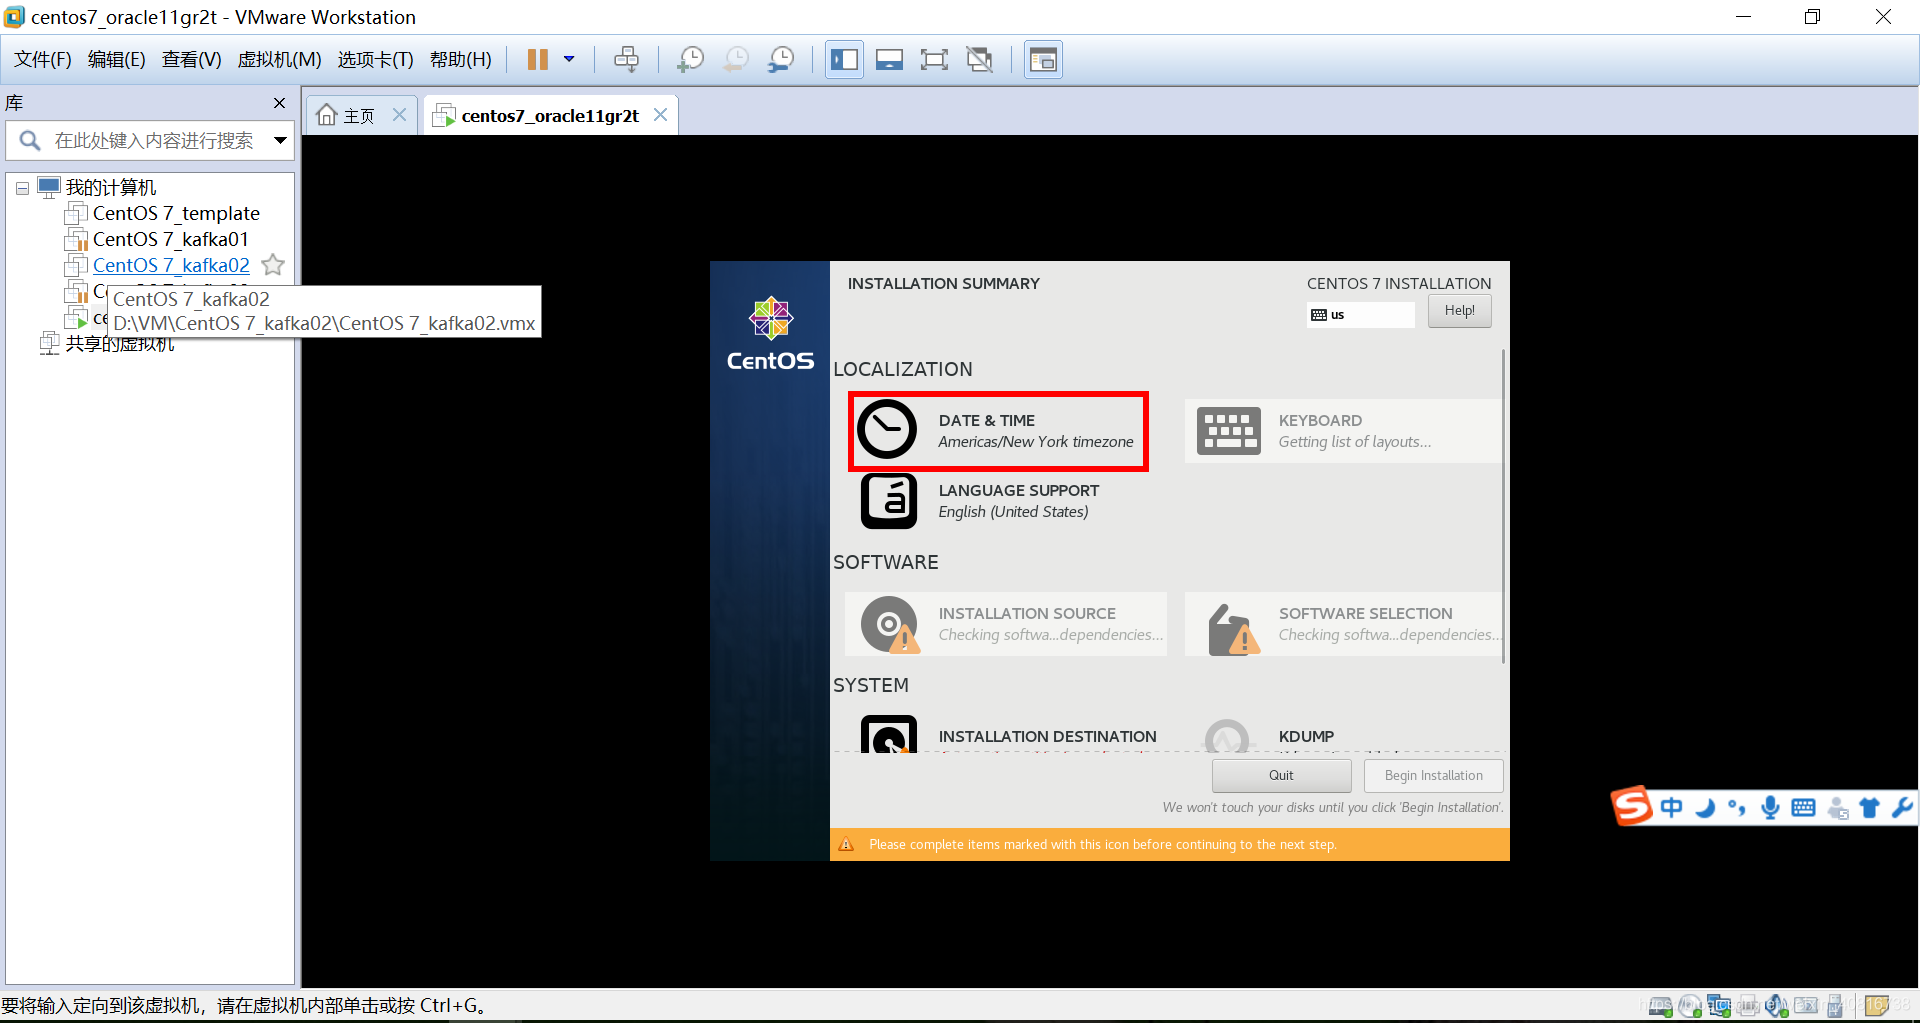Close the centos7_oracle11gr2t tab
The image size is (1920, 1023).
tap(660, 115)
